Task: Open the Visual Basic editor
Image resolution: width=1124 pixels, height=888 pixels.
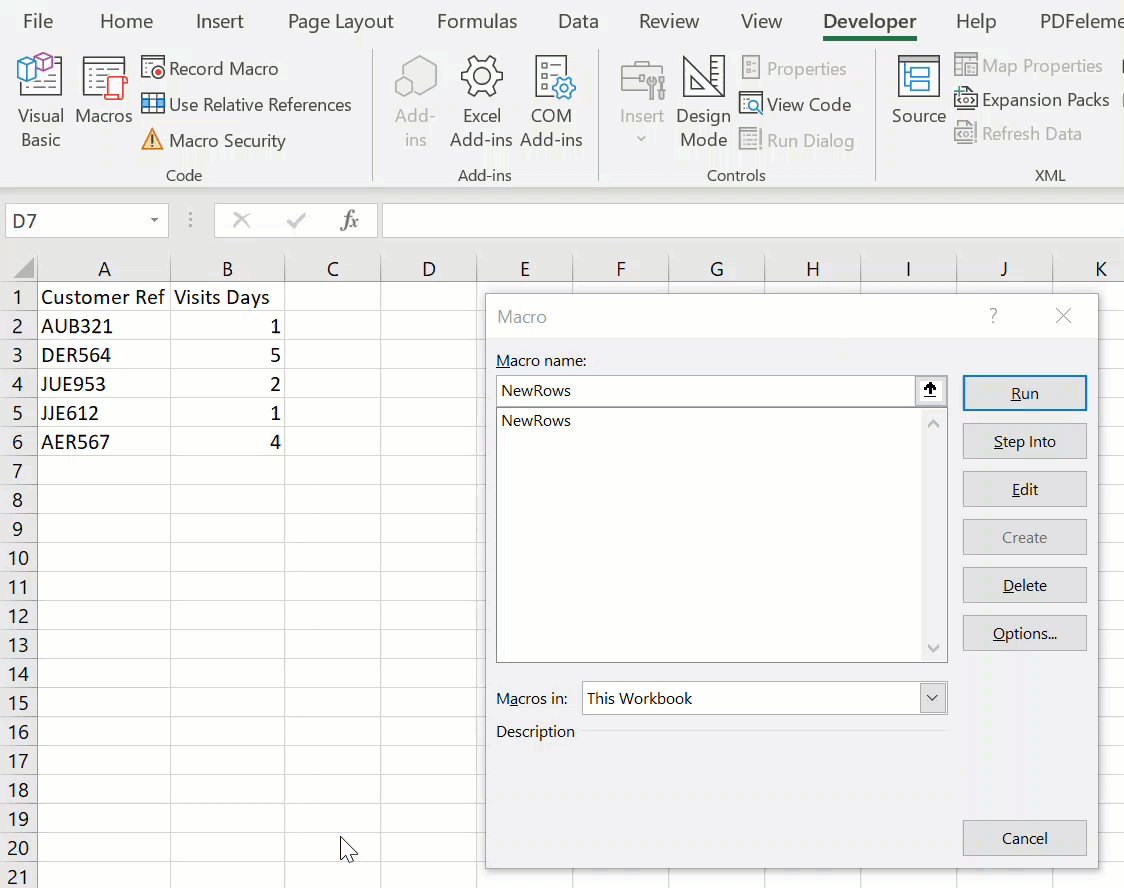Action: point(40,100)
